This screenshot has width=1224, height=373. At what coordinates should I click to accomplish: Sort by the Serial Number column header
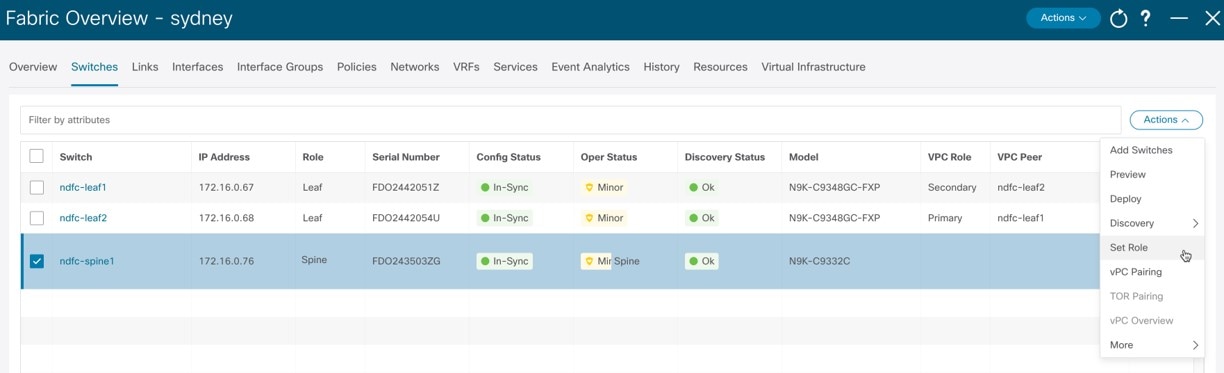406,157
